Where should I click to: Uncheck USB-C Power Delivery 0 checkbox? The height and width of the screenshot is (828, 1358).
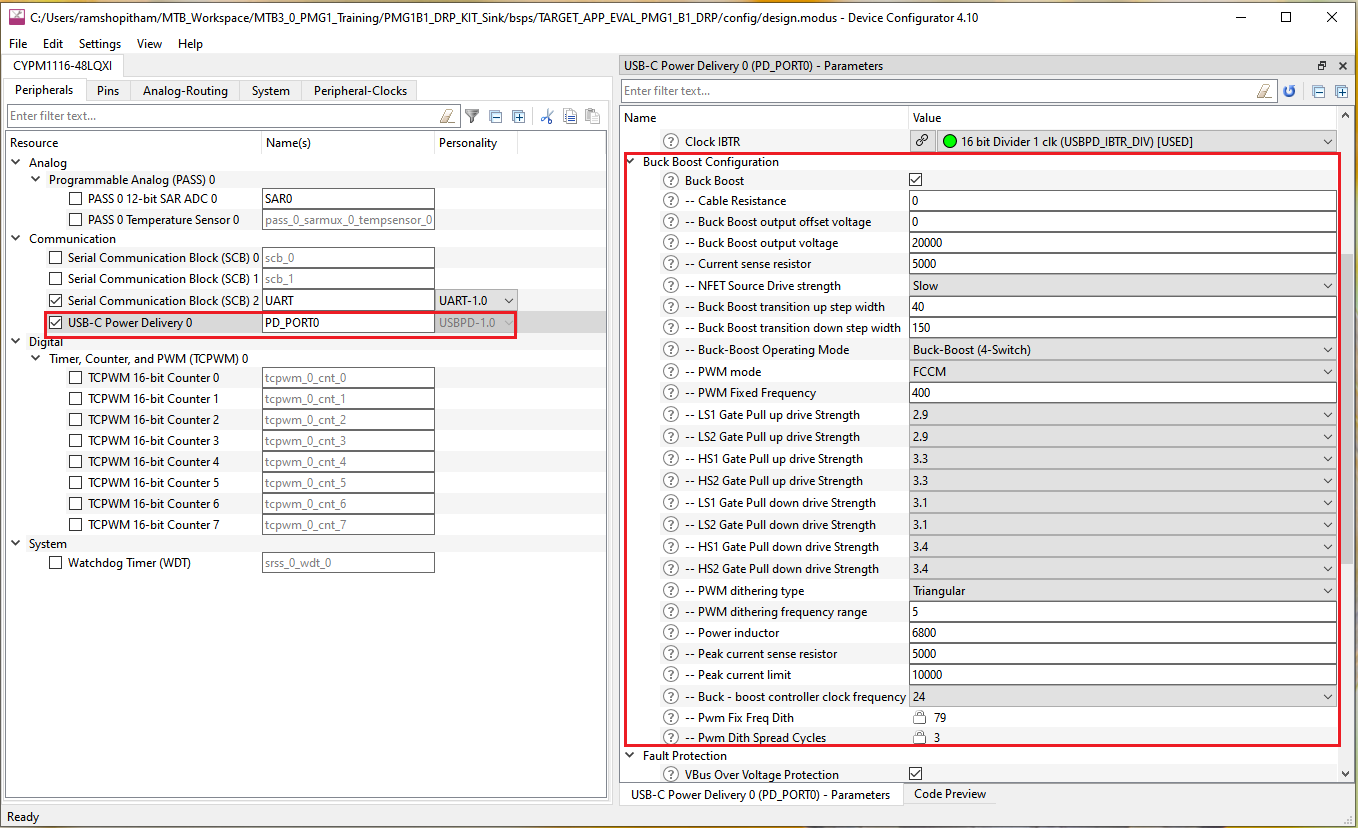tap(56, 322)
